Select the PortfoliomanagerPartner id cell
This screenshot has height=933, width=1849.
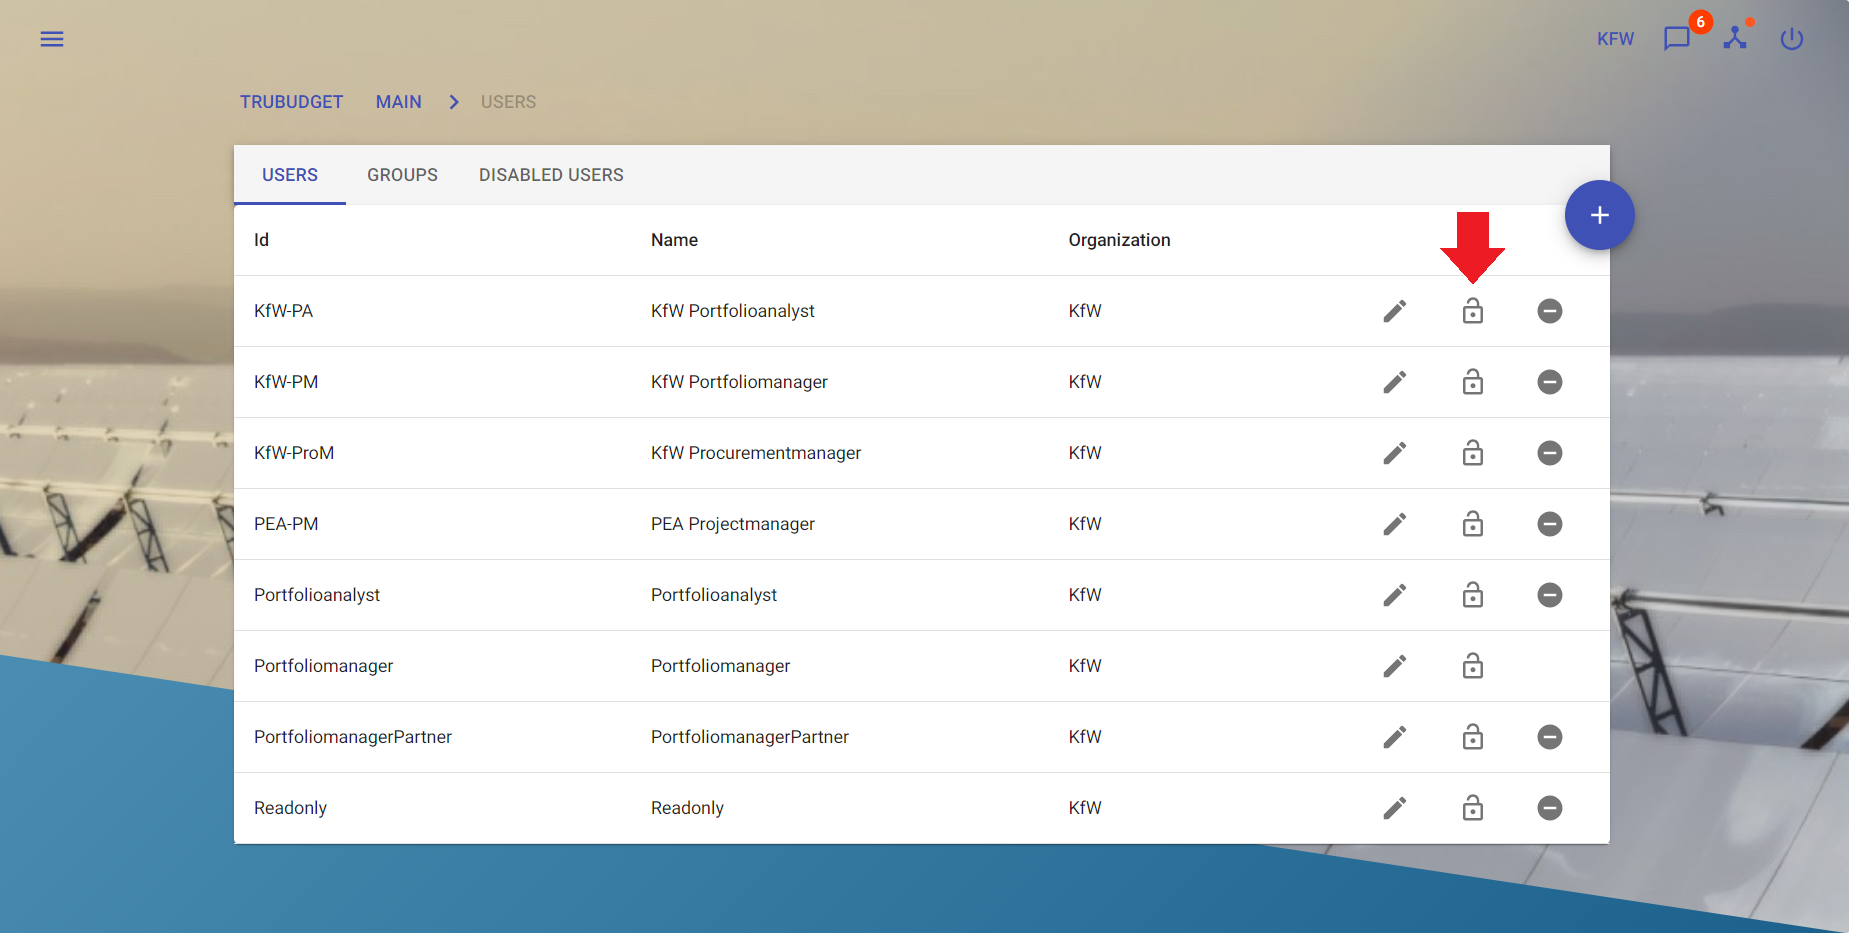pyautogui.click(x=353, y=737)
